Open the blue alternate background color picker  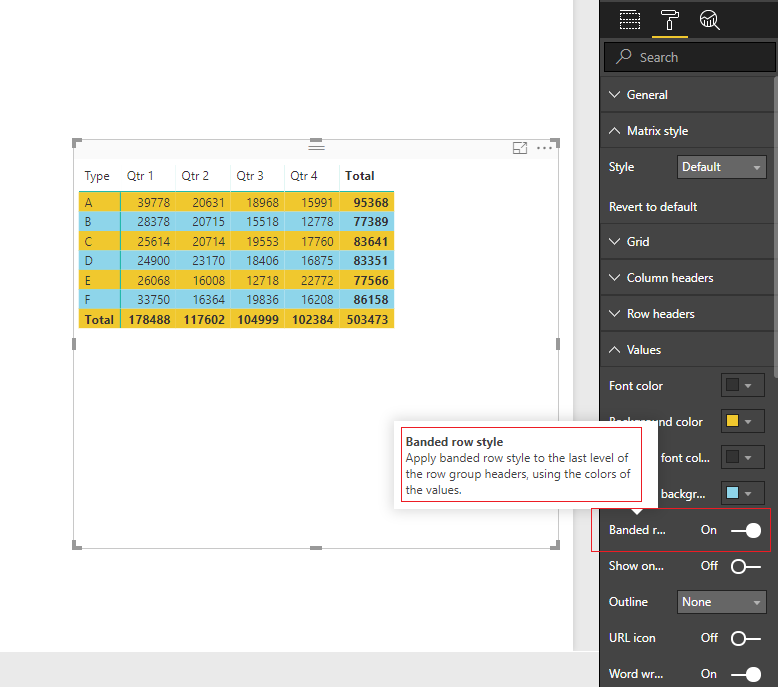pos(742,494)
